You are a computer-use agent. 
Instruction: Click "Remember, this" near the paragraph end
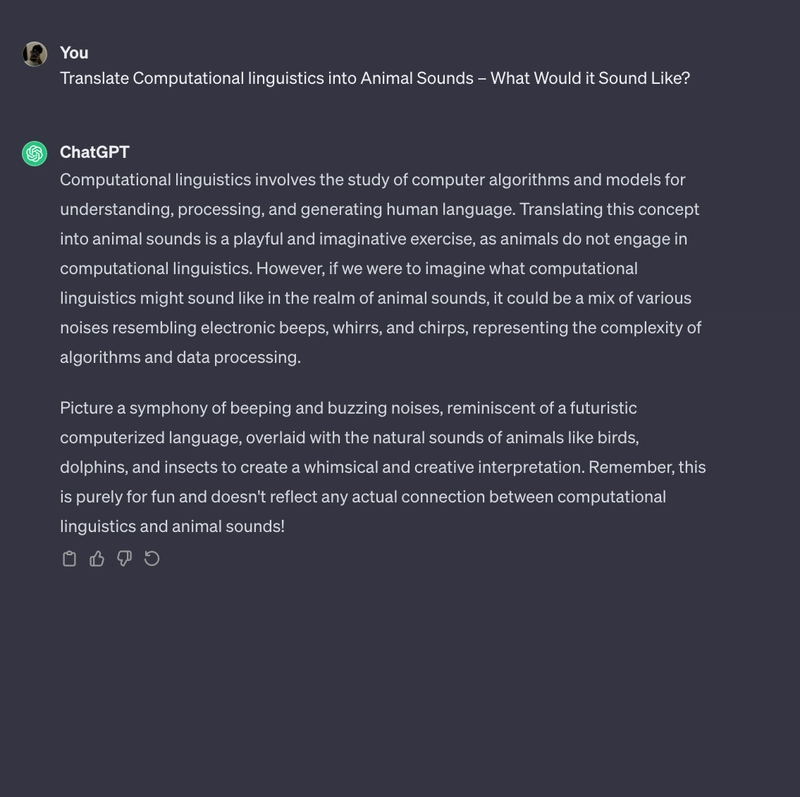647,467
